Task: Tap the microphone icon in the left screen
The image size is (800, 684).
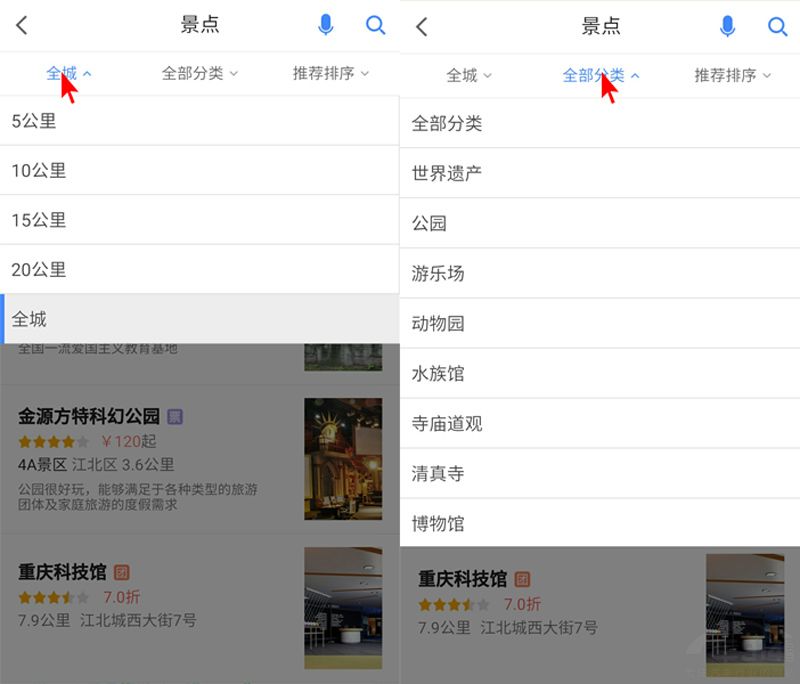Action: 326,26
